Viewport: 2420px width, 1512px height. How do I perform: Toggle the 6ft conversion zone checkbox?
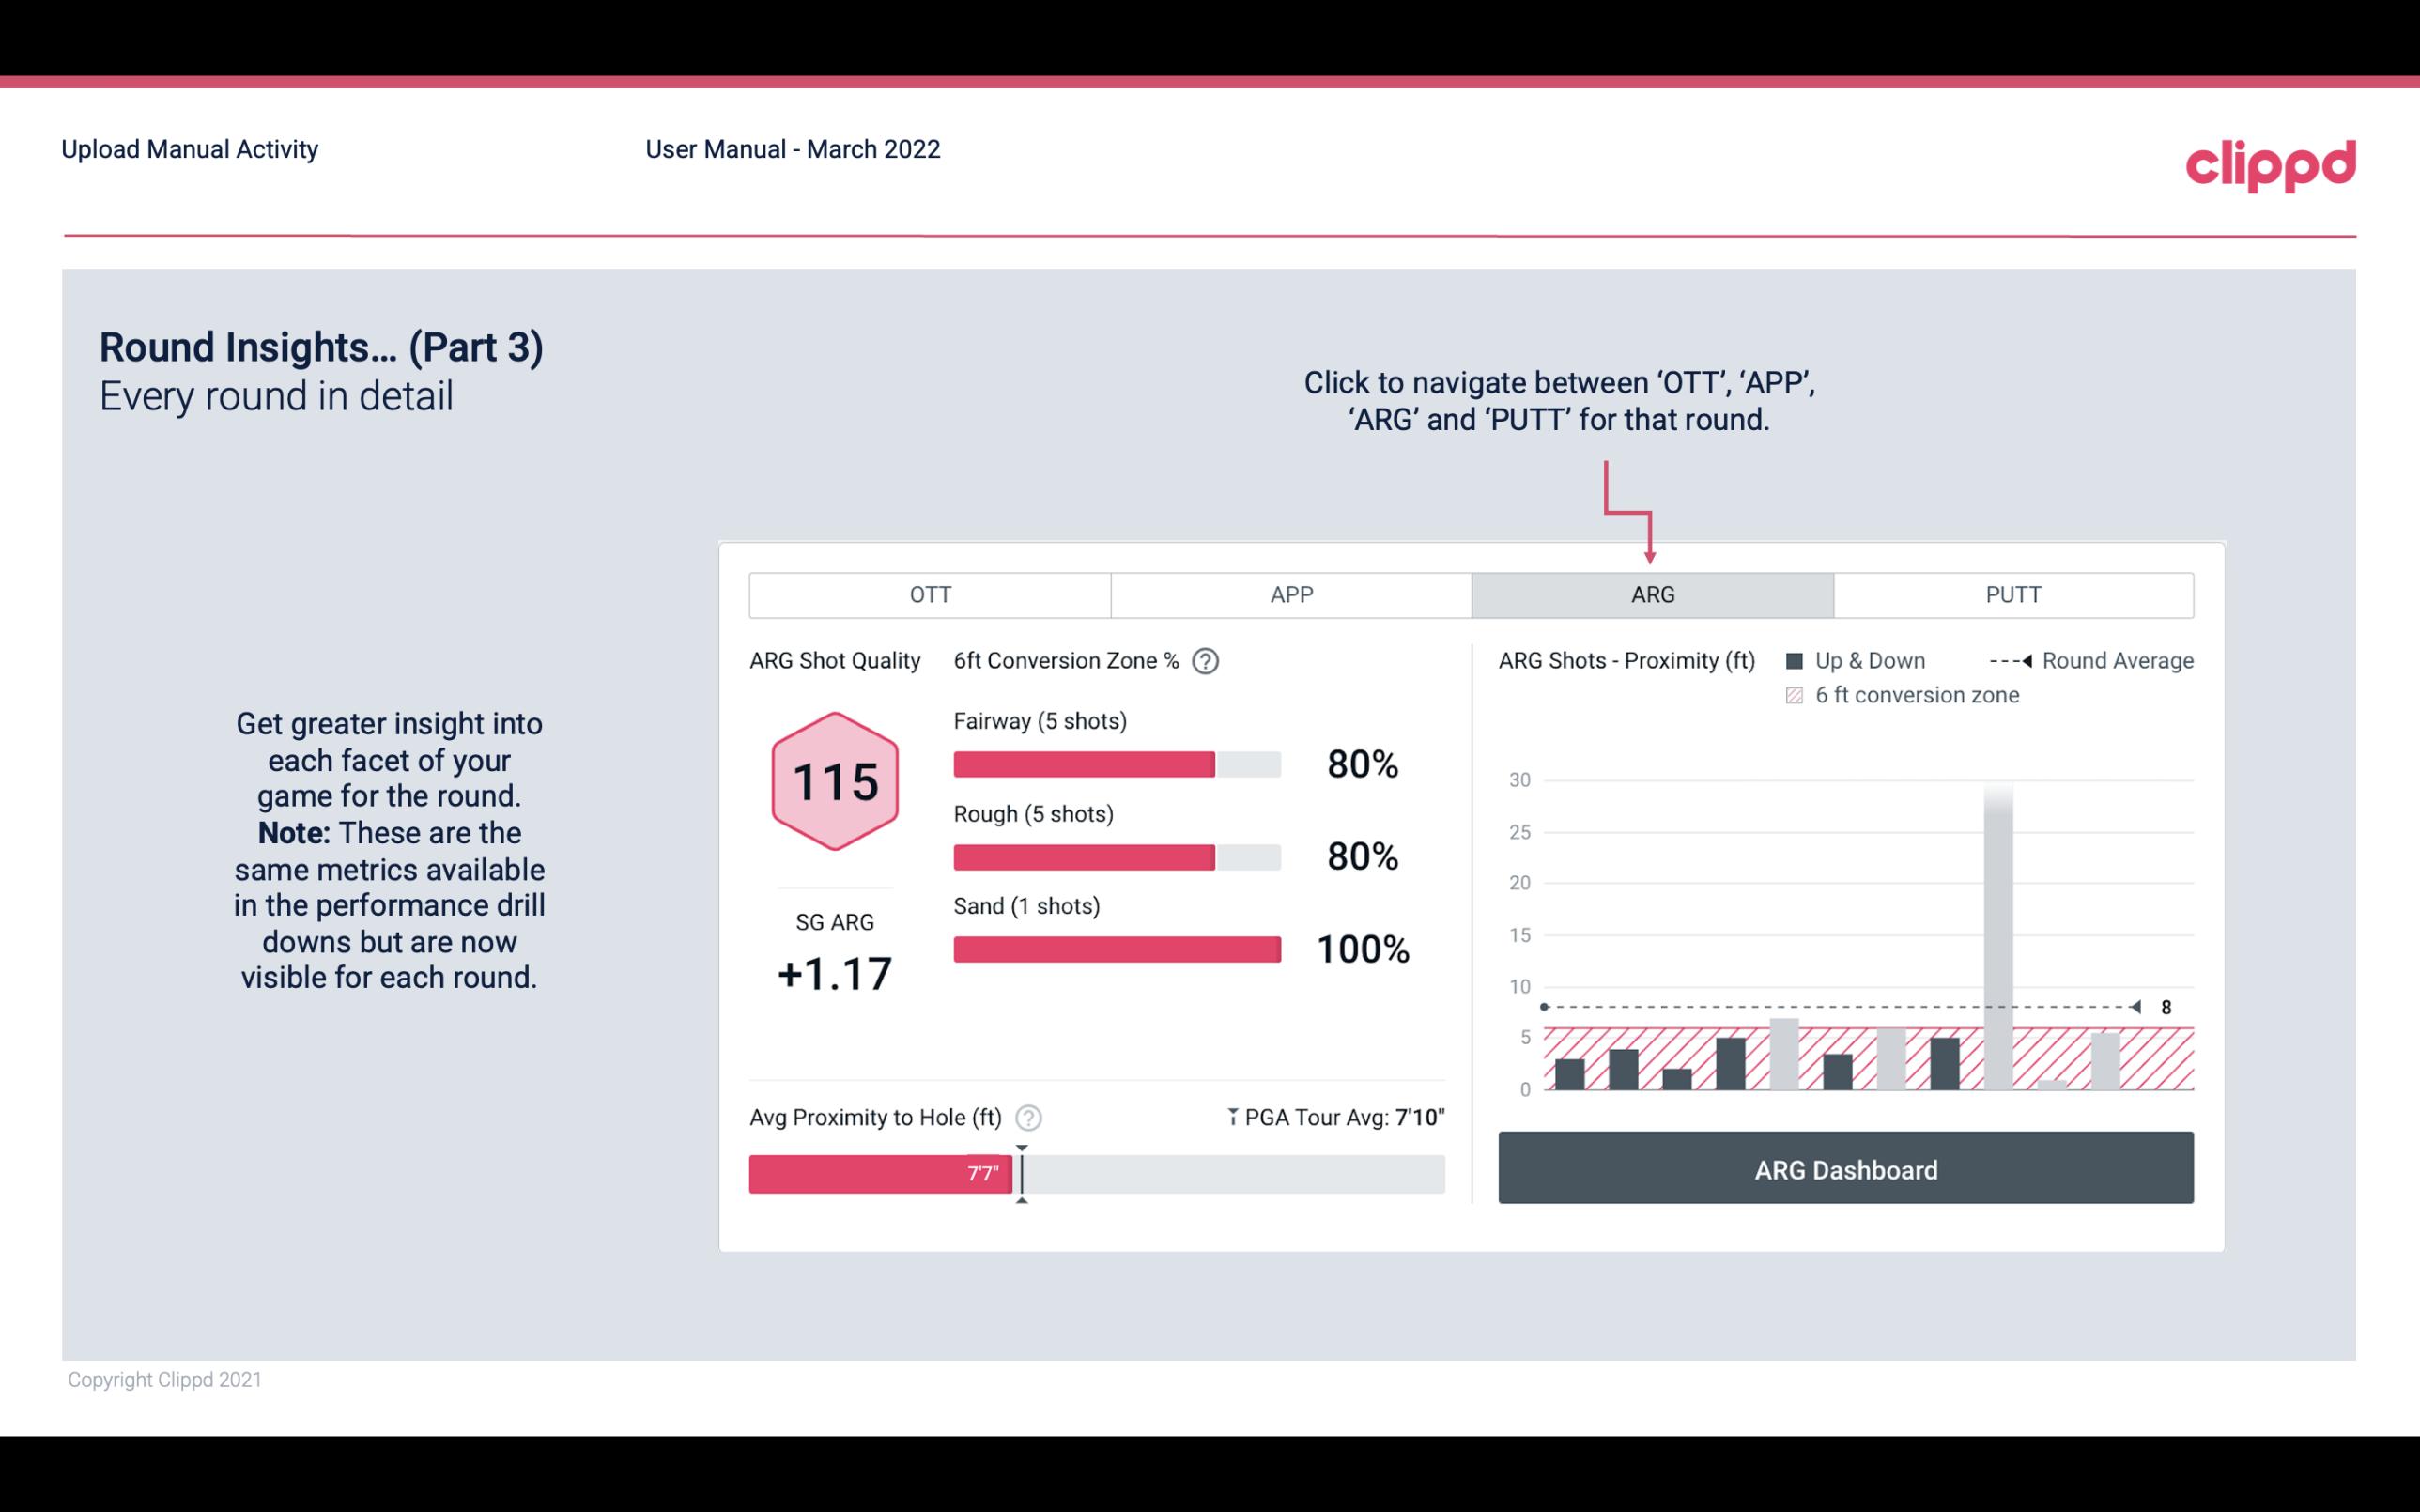(x=1796, y=695)
